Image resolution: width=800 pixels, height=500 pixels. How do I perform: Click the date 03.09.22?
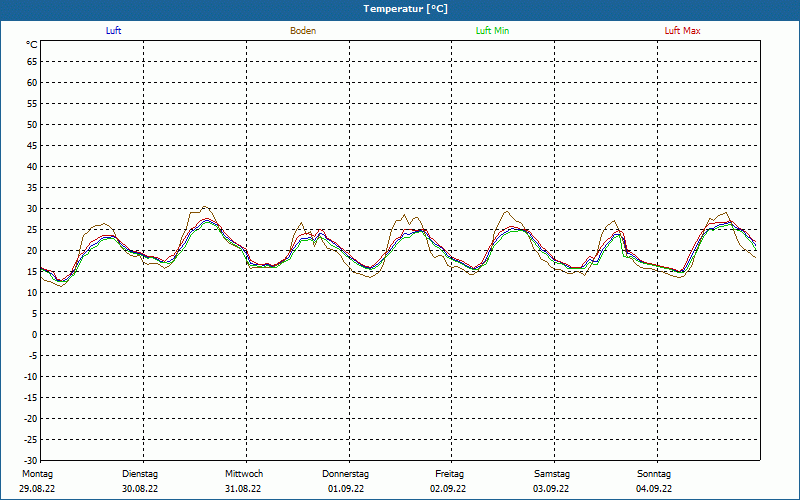551,489
